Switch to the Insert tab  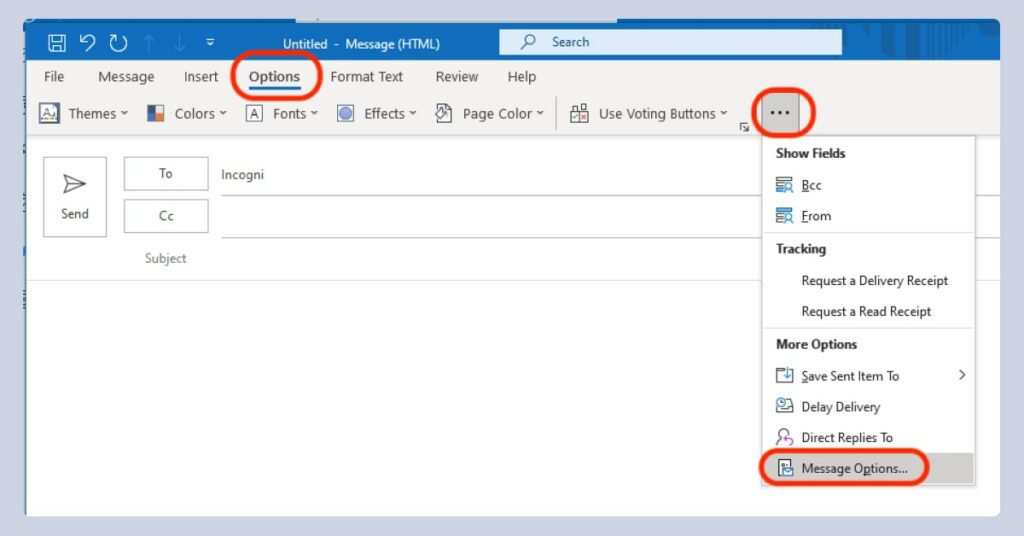pos(201,77)
